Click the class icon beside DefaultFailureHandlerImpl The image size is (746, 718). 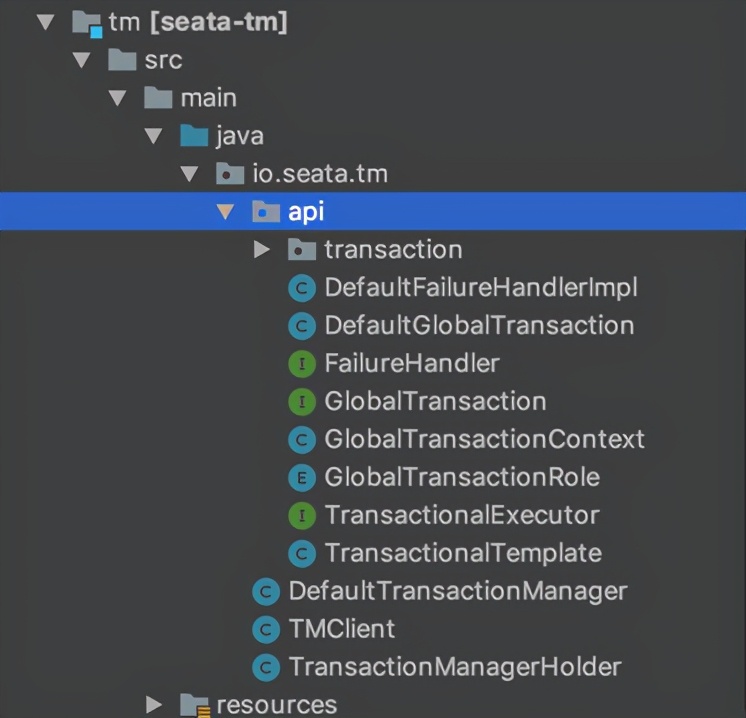click(x=302, y=288)
